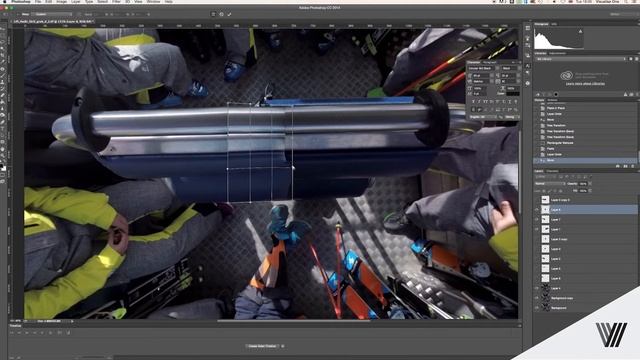Add graphic to the library
This screenshot has height=360, width=640.
[538, 95]
